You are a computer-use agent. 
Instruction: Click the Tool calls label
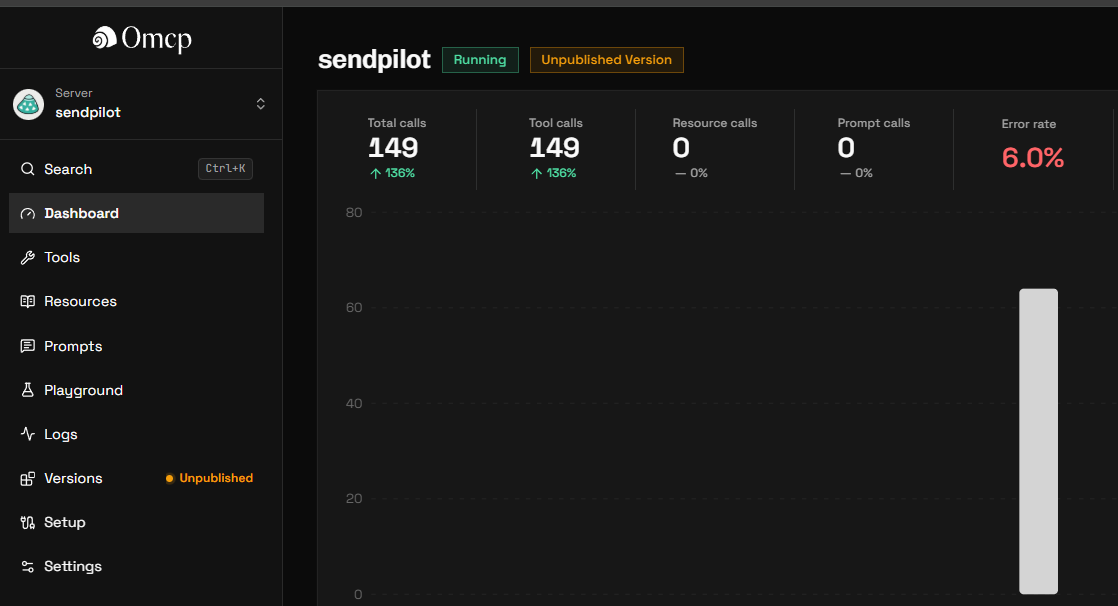tap(555, 123)
